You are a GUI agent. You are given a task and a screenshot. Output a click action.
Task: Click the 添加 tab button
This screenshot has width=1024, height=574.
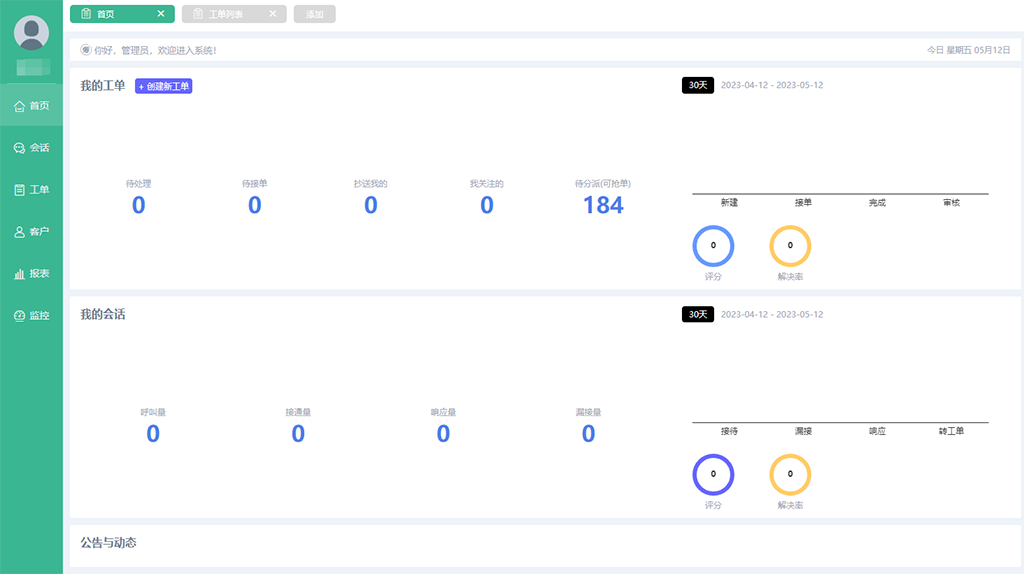pyautogui.click(x=314, y=14)
